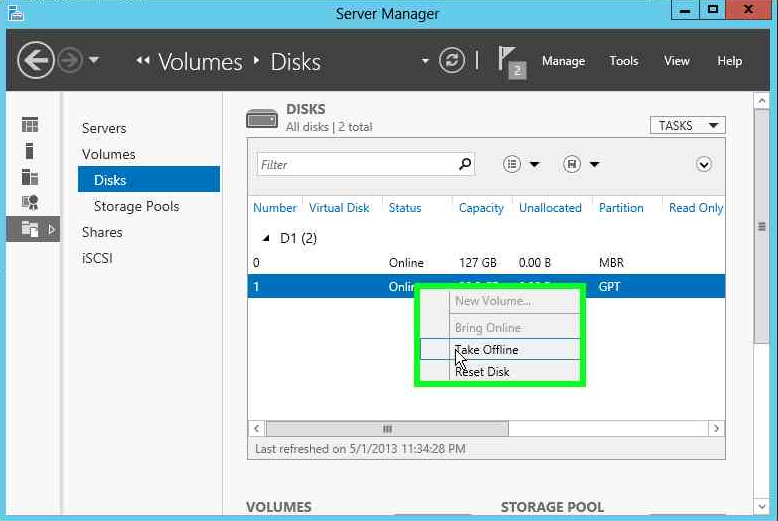Screen dimensions: 778x521
Task: Click horizontal scrollbar left arrow
Action: coord(257,429)
